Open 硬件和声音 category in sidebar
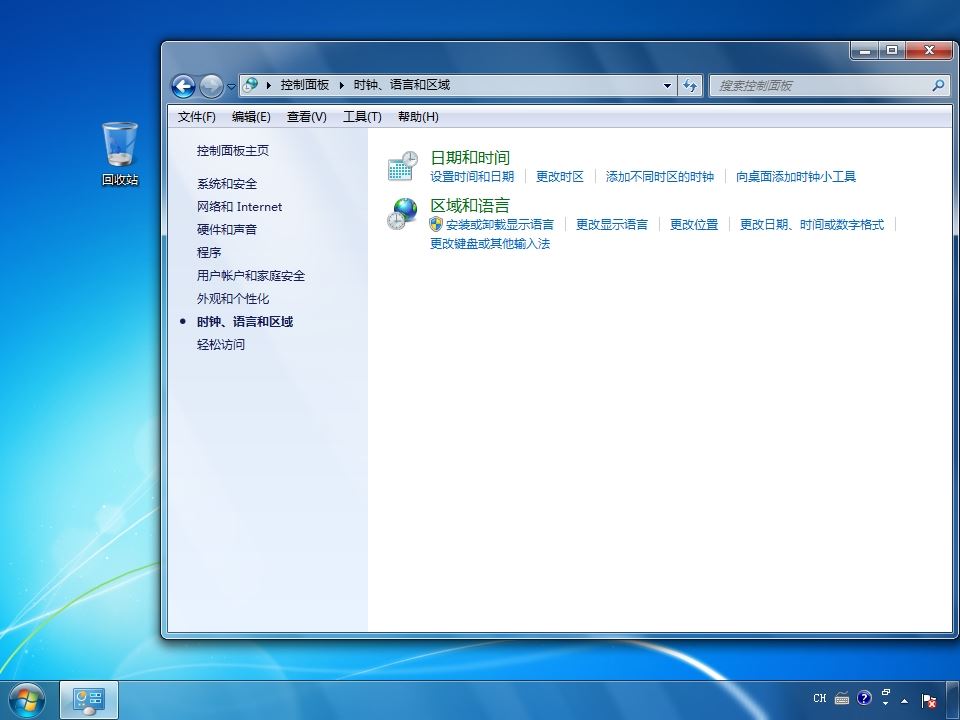Viewport: 960px width, 720px height. [x=227, y=230]
